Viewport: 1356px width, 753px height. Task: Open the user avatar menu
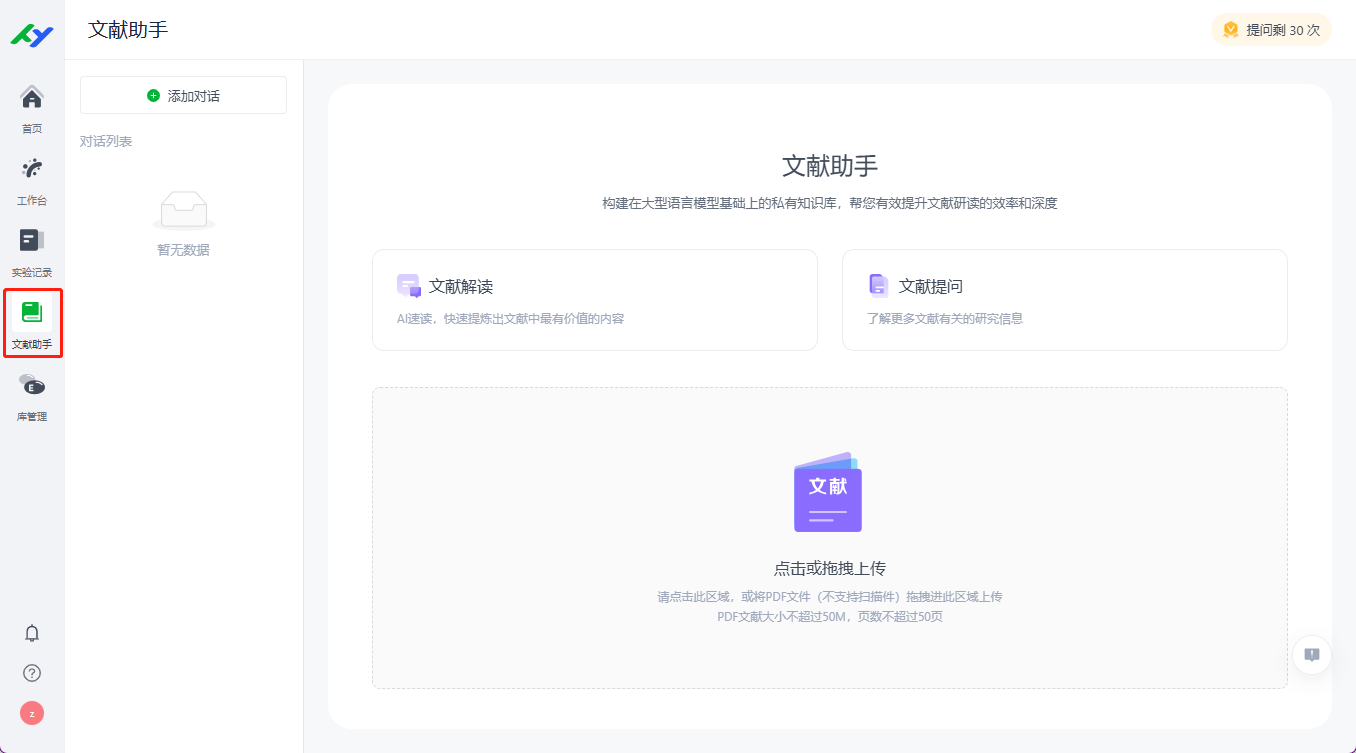(x=31, y=712)
